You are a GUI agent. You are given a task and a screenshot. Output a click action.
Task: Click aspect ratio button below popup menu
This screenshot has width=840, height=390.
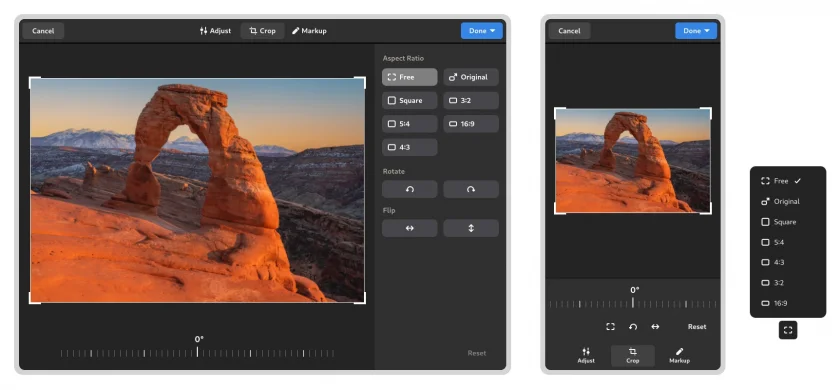pos(788,330)
